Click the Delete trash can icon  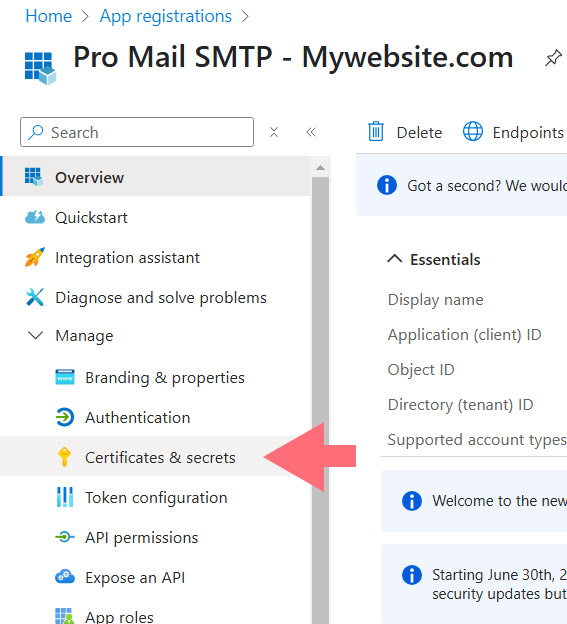pos(376,132)
